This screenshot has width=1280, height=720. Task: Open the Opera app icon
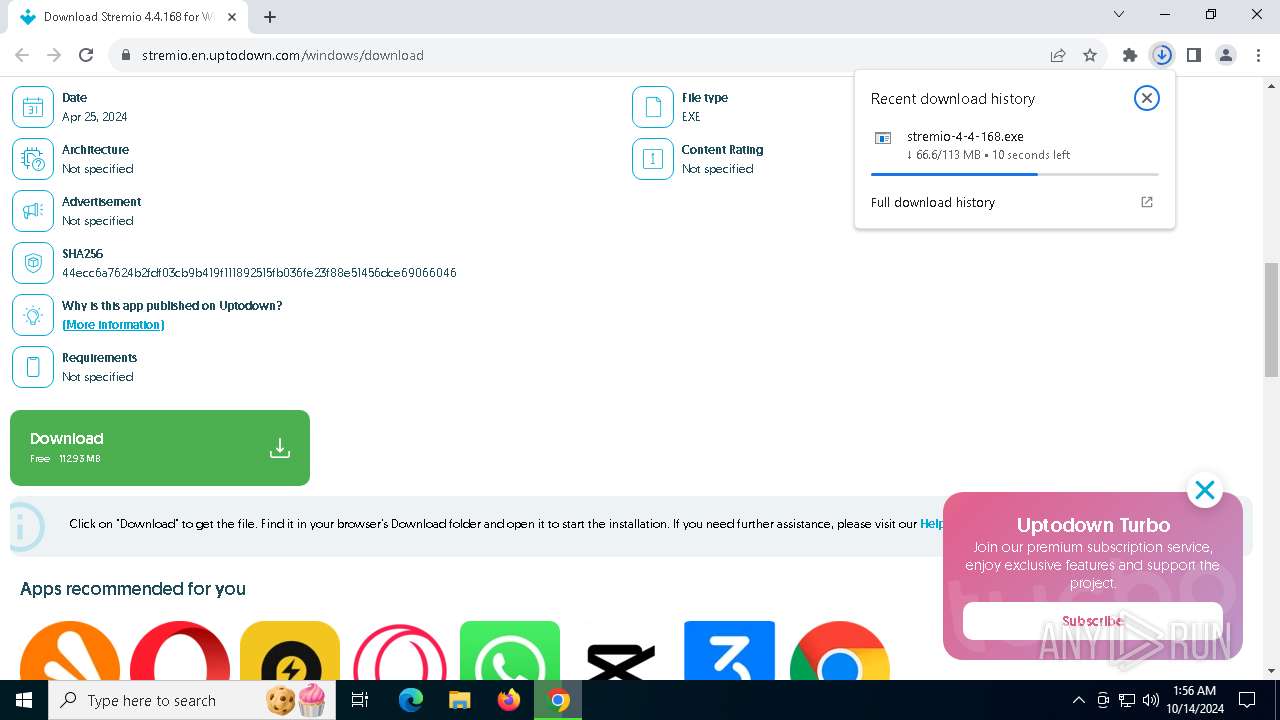180,651
